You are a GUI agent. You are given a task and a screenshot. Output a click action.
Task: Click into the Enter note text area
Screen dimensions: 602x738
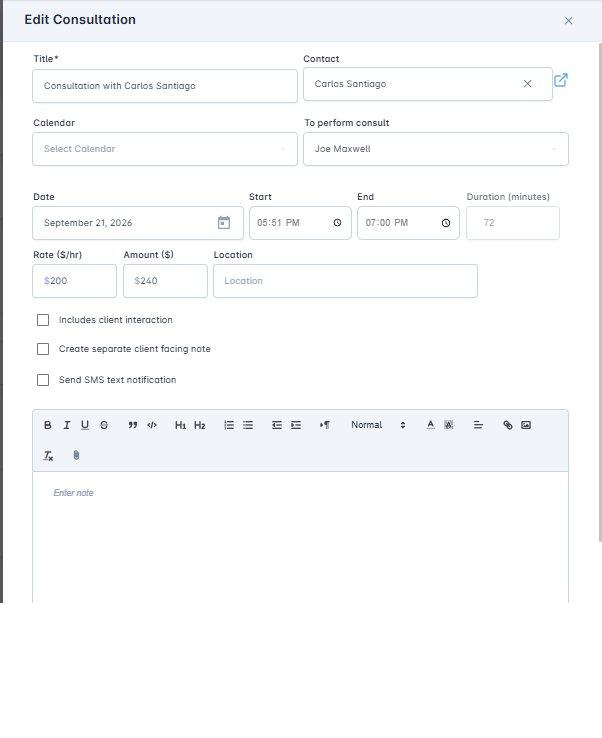pyautogui.click(x=300, y=537)
